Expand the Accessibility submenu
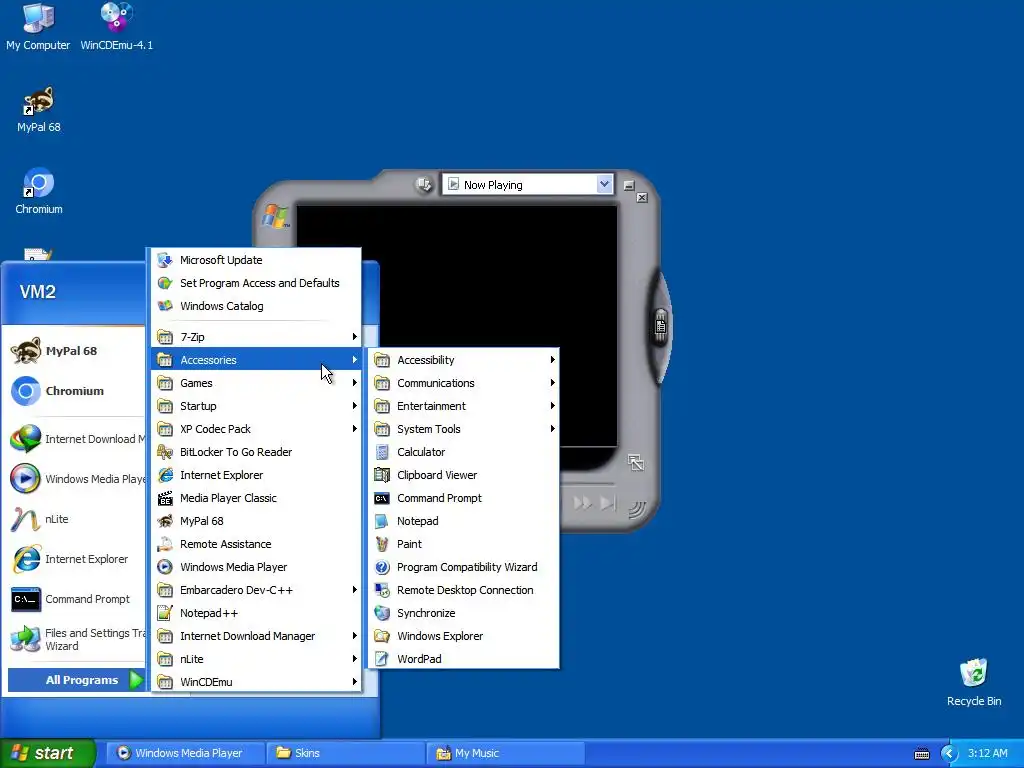The image size is (1024, 768). [464, 360]
